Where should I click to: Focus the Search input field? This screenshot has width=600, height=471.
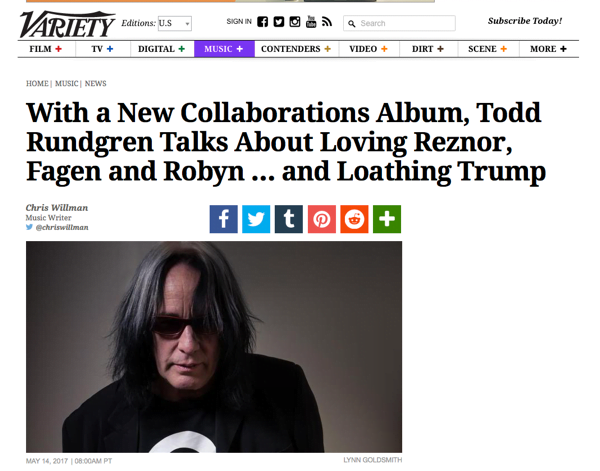click(399, 23)
